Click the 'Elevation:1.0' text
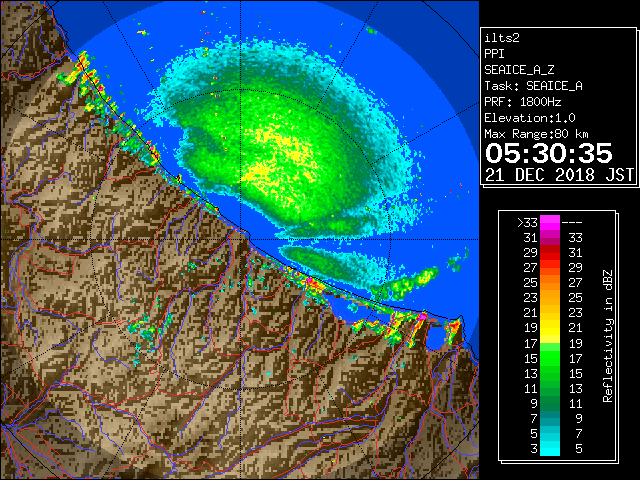The width and height of the screenshot is (640, 480). click(530, 118)
